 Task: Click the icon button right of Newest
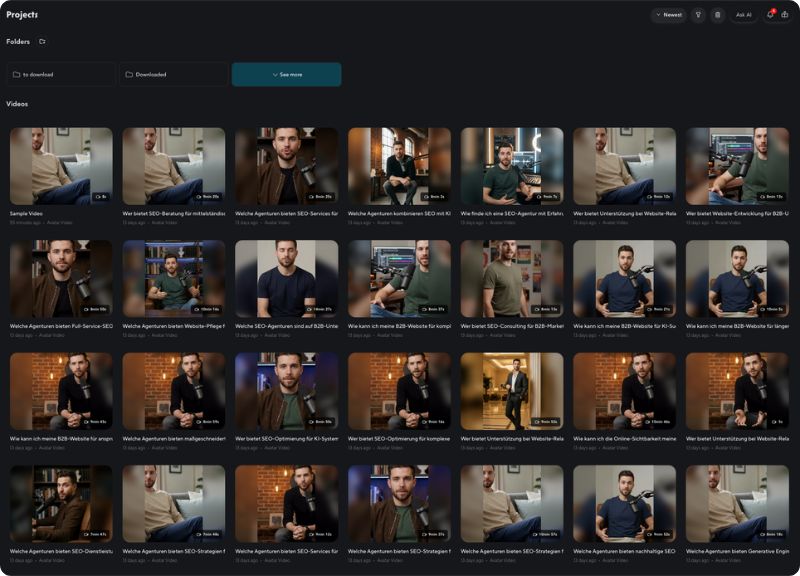click(699, 15)
